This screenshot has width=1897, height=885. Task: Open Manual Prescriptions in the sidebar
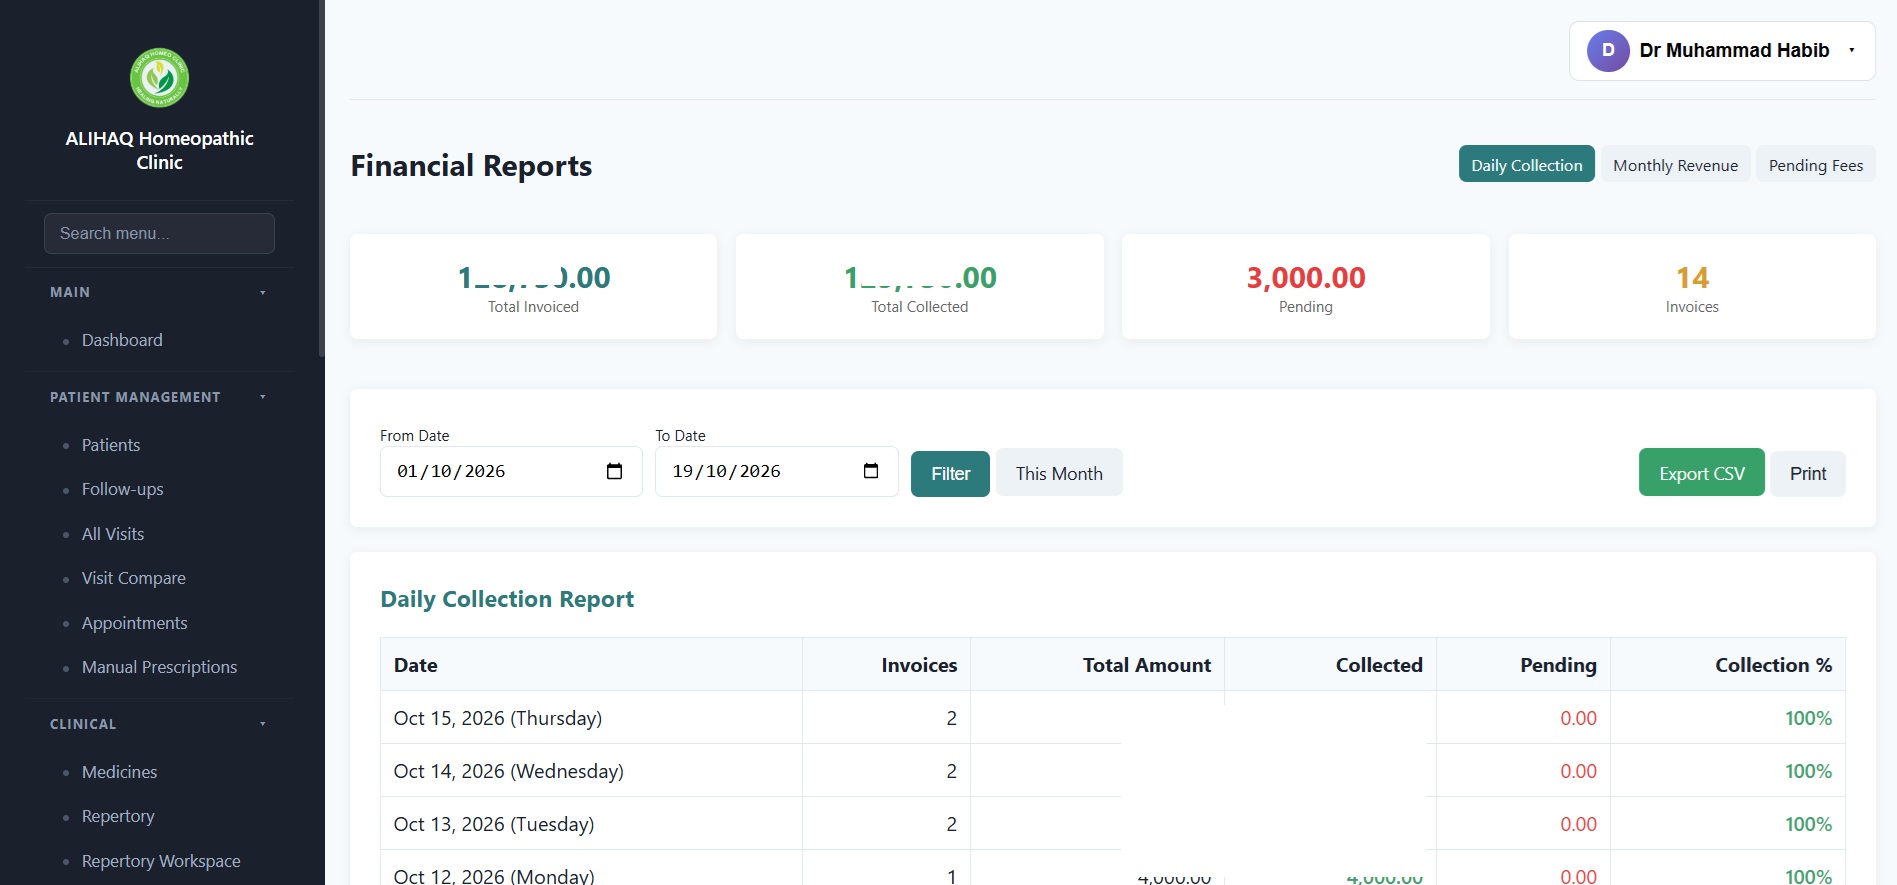tap(160, 667)
